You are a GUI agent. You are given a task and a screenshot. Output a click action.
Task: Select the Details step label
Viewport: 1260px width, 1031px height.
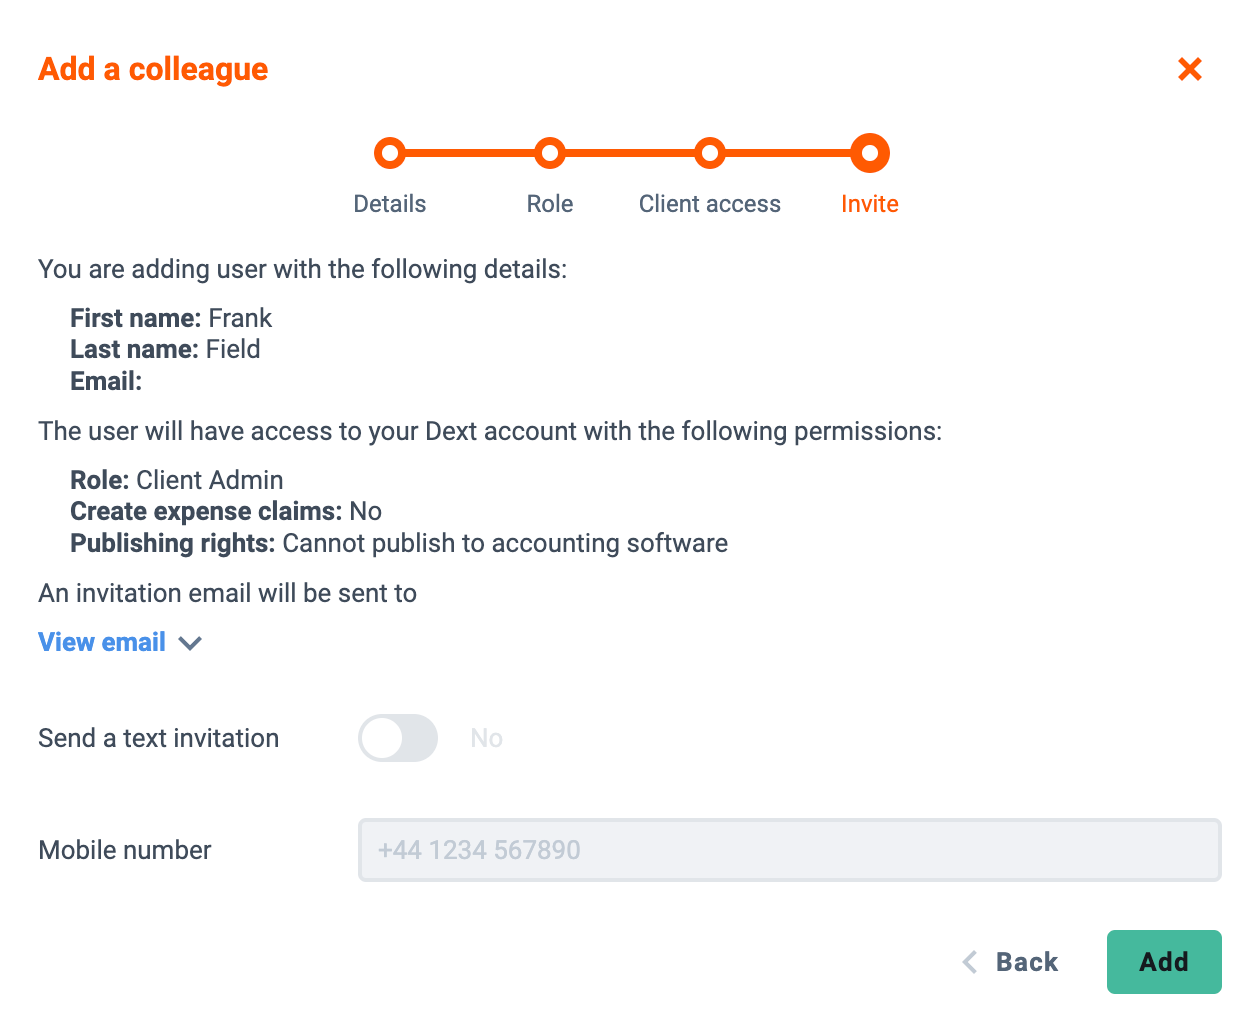click(390, 204)
